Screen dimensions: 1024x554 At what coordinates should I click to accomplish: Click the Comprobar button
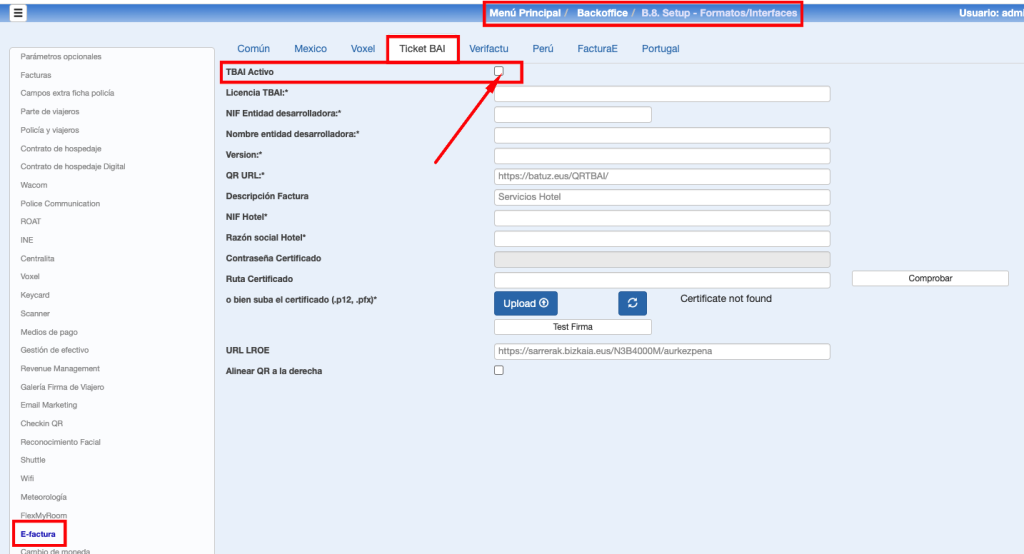[x=930, y=279]
